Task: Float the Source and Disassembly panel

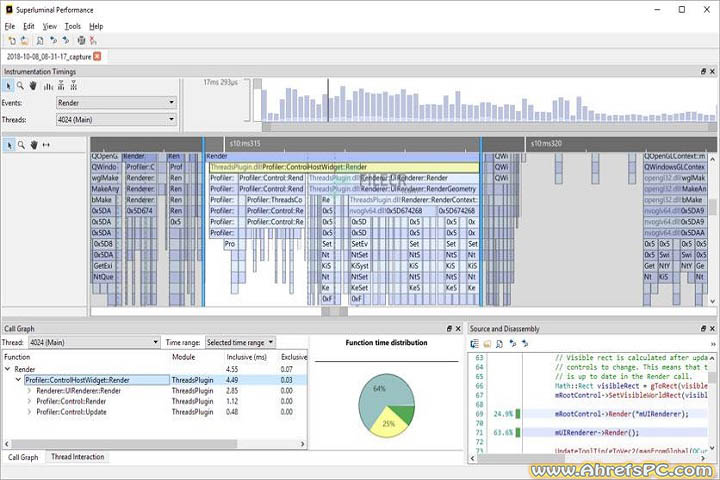Action: pos(703,329)
